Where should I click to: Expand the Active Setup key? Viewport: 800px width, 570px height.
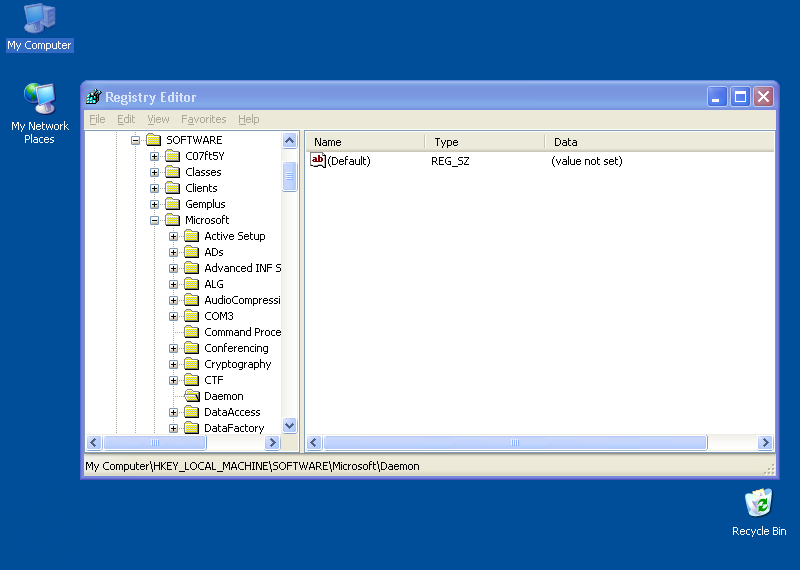tap(173, 236)
